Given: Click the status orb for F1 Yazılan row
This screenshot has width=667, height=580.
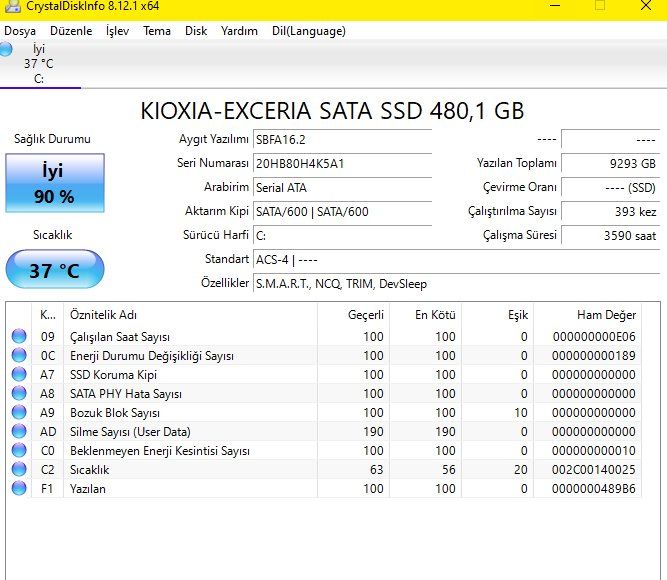Looking at the screenshot, I should tap(19, 488).
